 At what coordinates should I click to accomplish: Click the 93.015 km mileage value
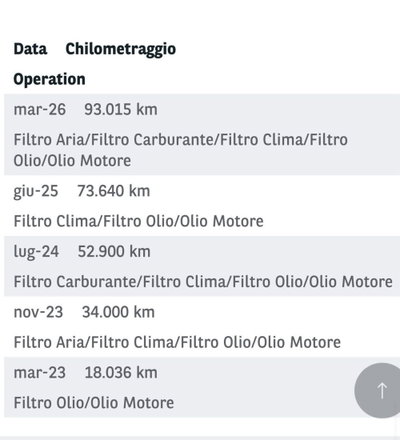click(x=121, y=109)
